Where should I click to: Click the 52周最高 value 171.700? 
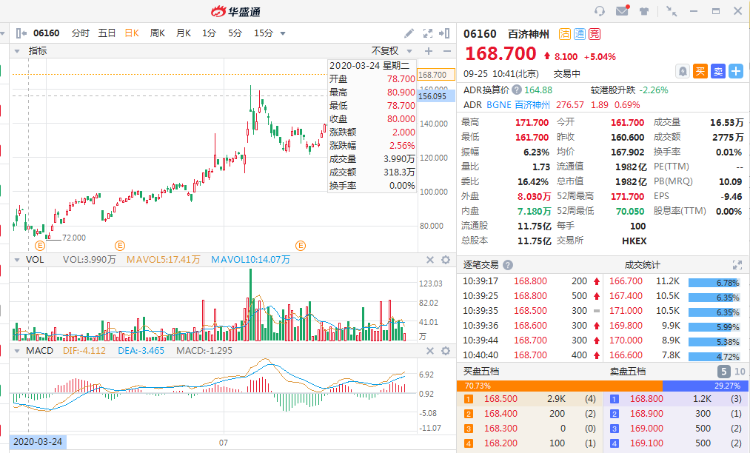click(x=627, y=196)
